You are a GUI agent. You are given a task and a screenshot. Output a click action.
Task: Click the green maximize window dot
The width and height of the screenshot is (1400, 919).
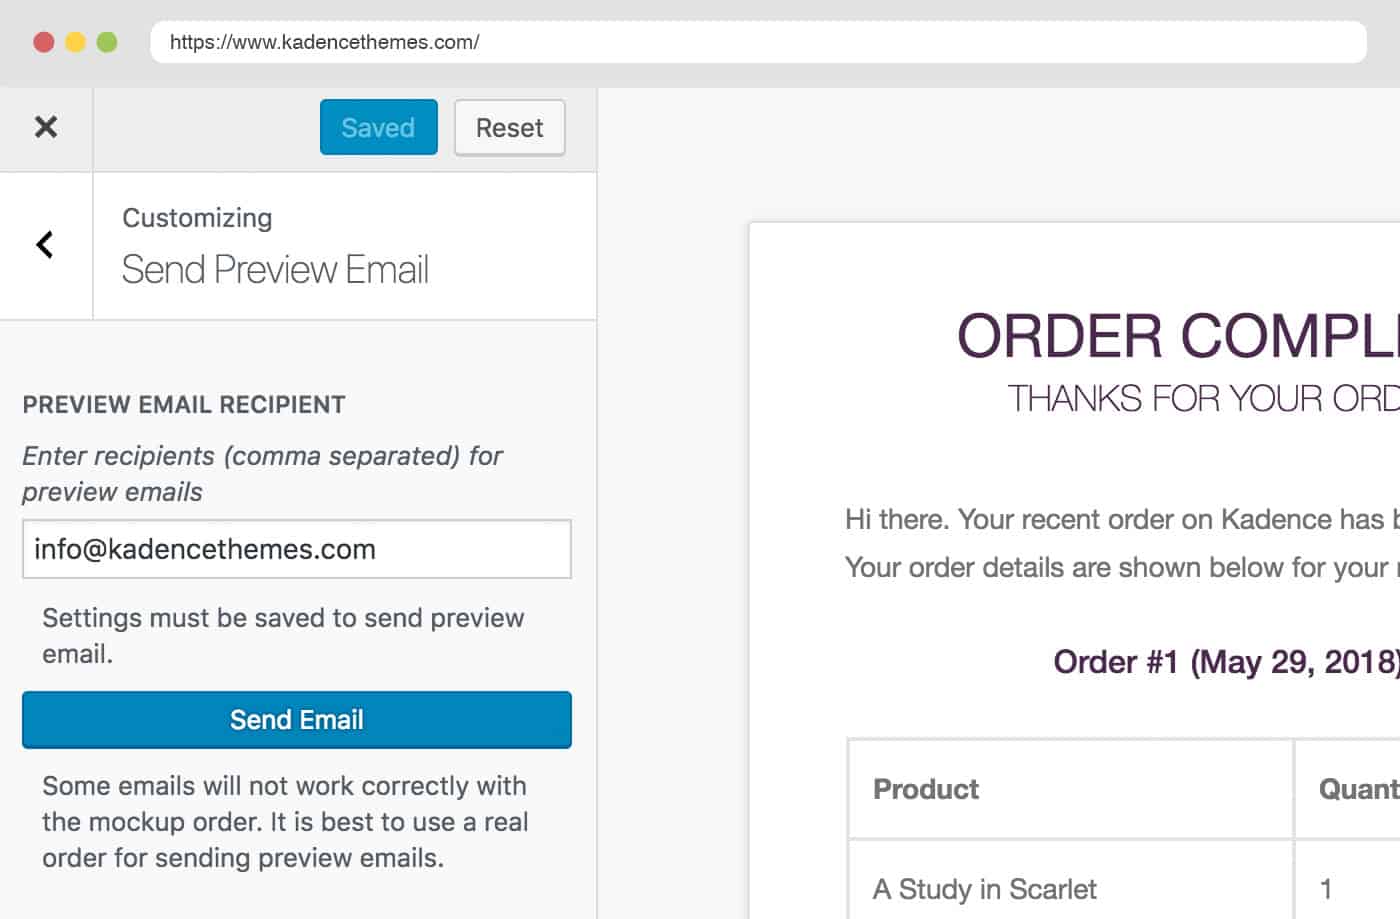click(107, 42)
